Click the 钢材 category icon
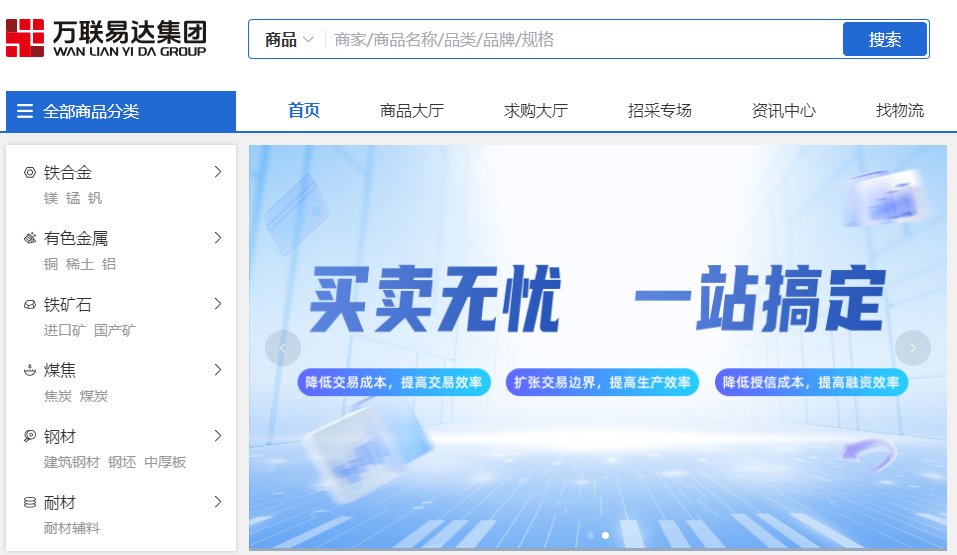Viewport: 957px width, 555px height. [30, 436]
